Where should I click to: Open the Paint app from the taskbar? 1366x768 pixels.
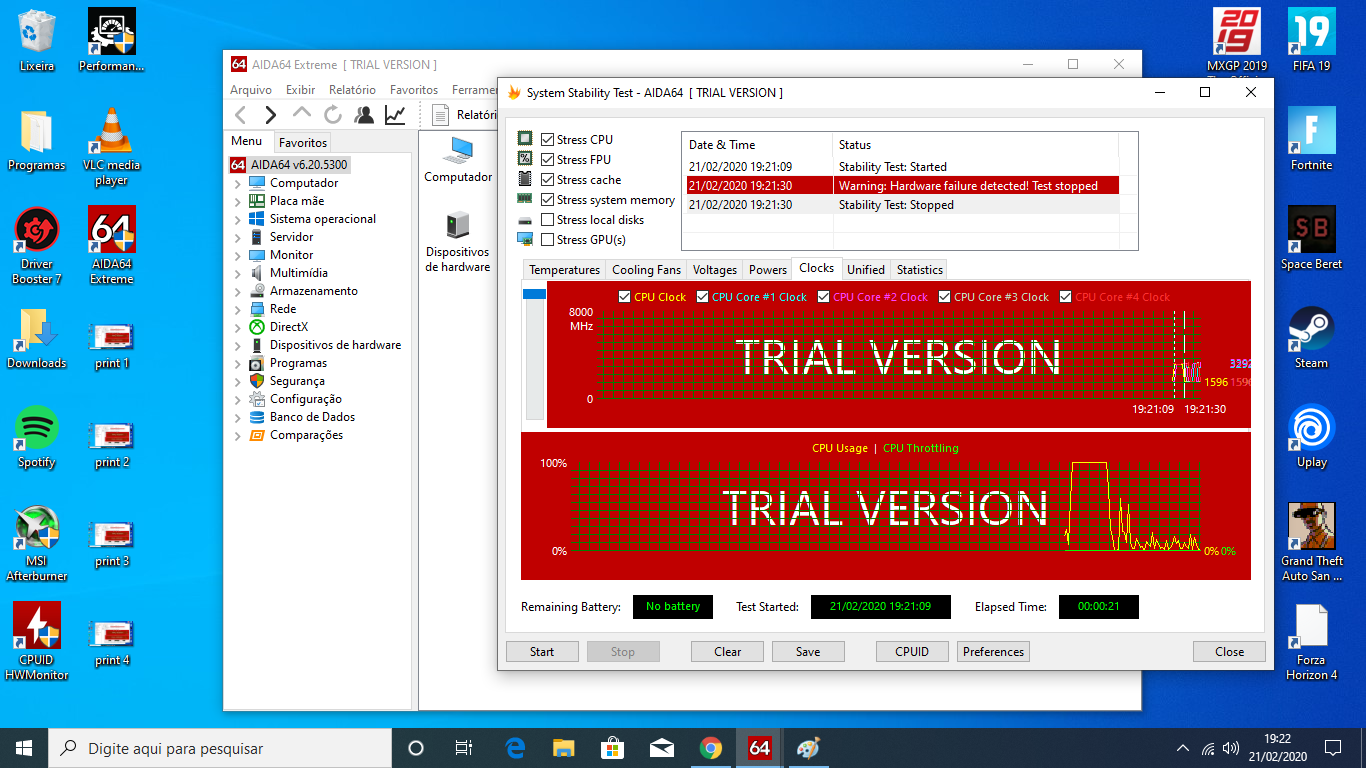808,748
